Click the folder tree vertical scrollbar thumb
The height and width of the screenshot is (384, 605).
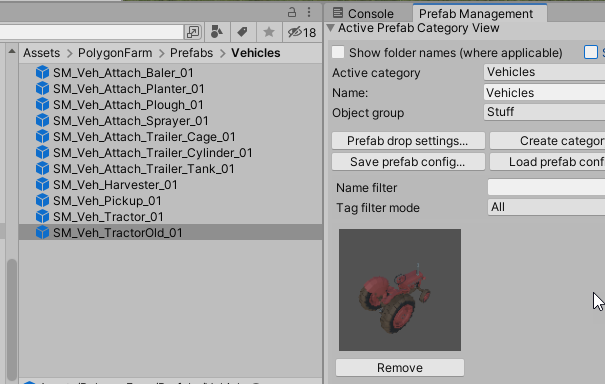(x=12, y=320)
